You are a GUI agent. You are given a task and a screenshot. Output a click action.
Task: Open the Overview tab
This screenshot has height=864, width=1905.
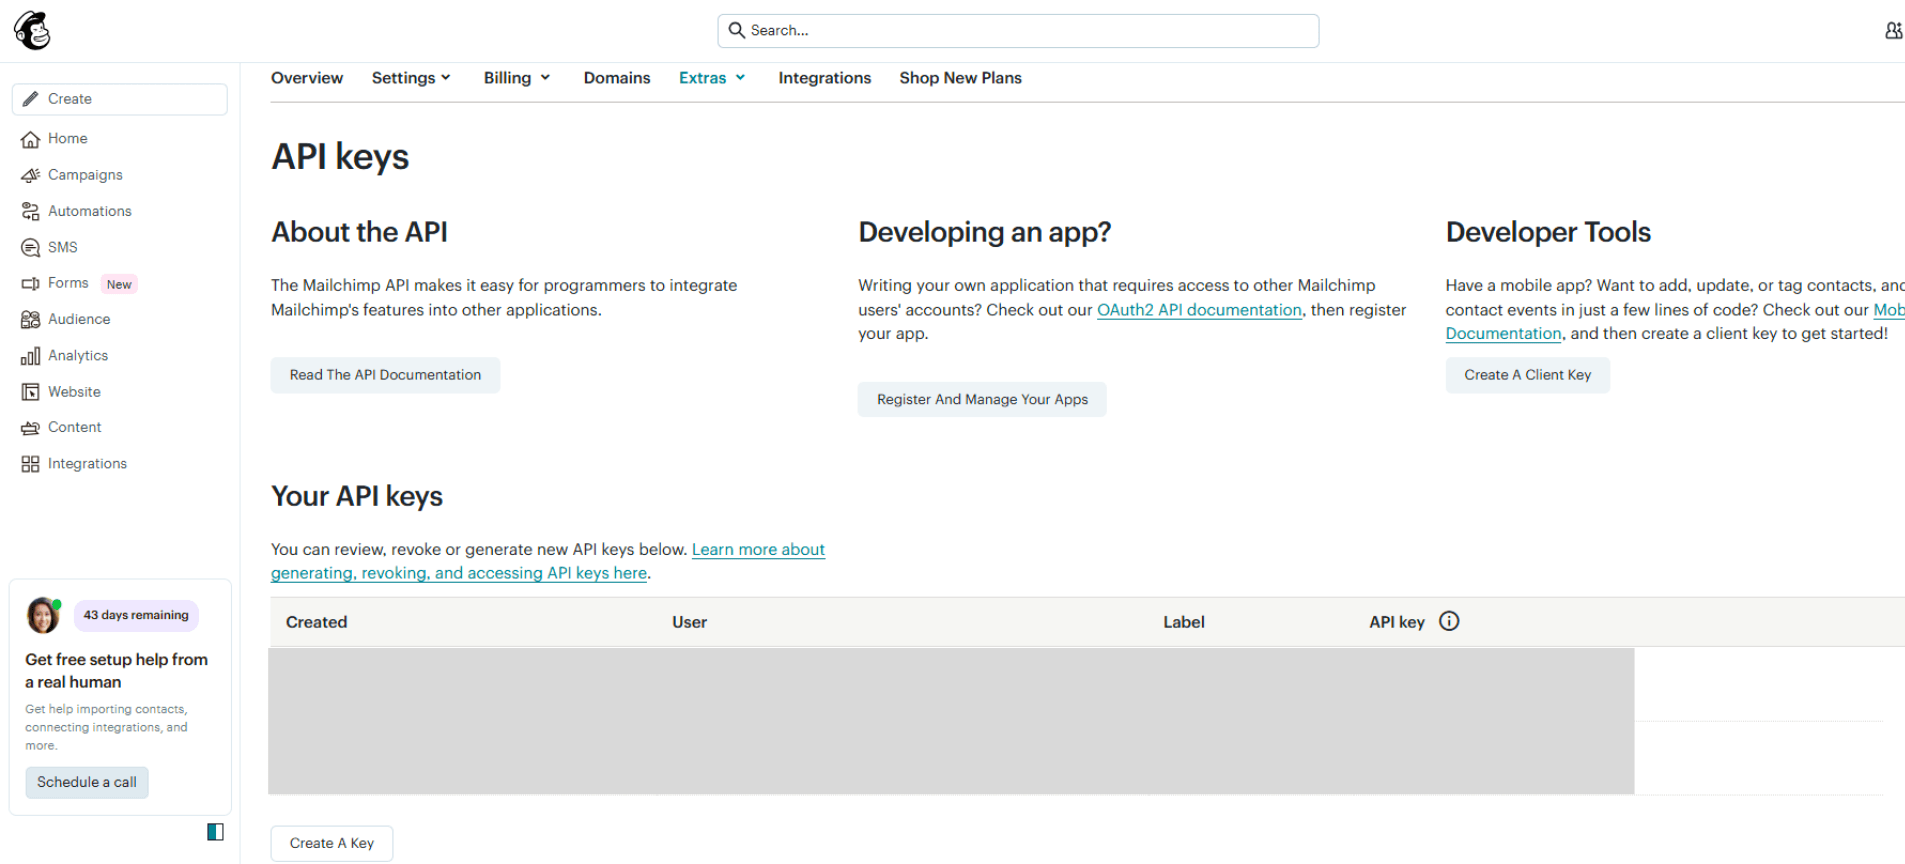tap(307, 78)
